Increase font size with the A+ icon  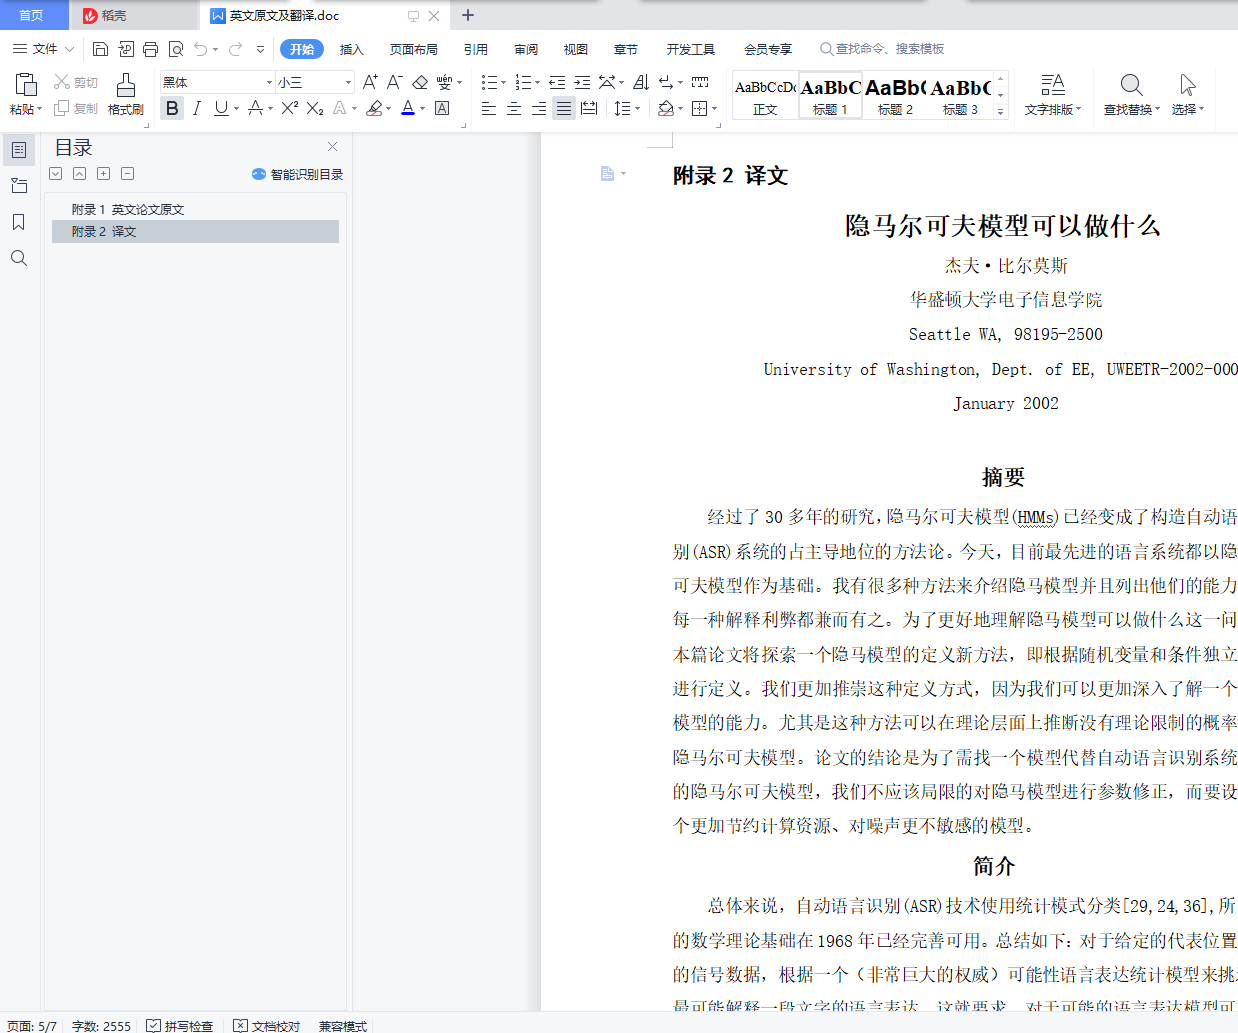(370, 82)
